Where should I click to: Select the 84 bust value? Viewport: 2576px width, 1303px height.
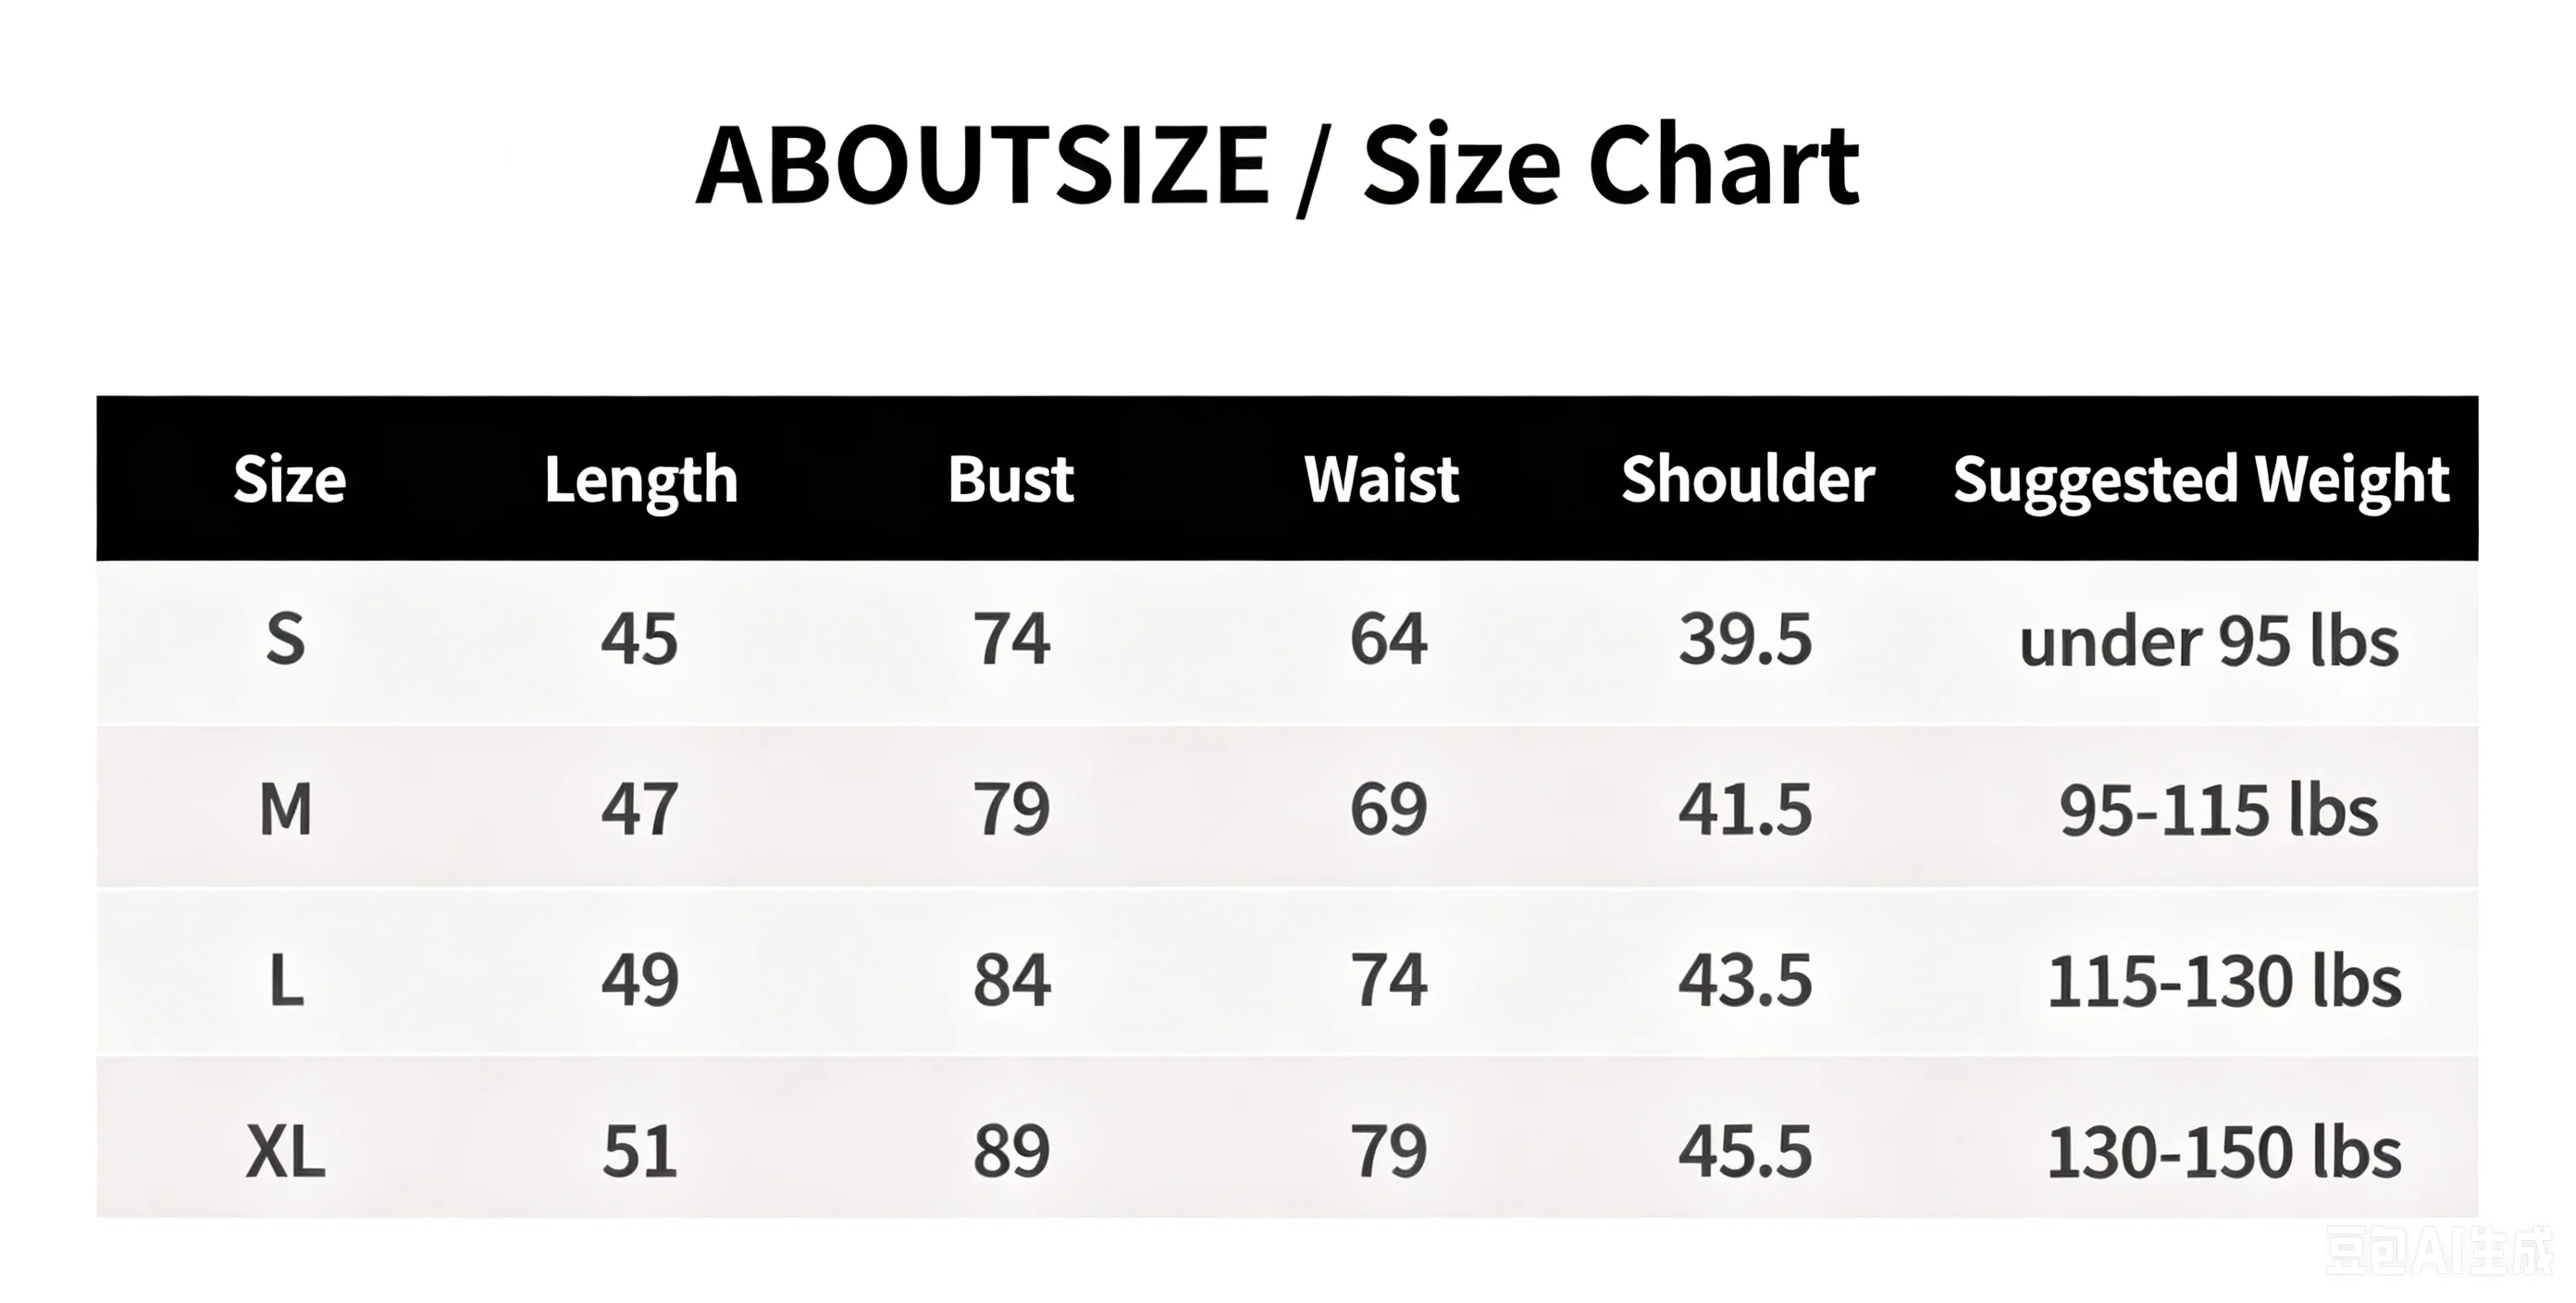pos(1011,980)
